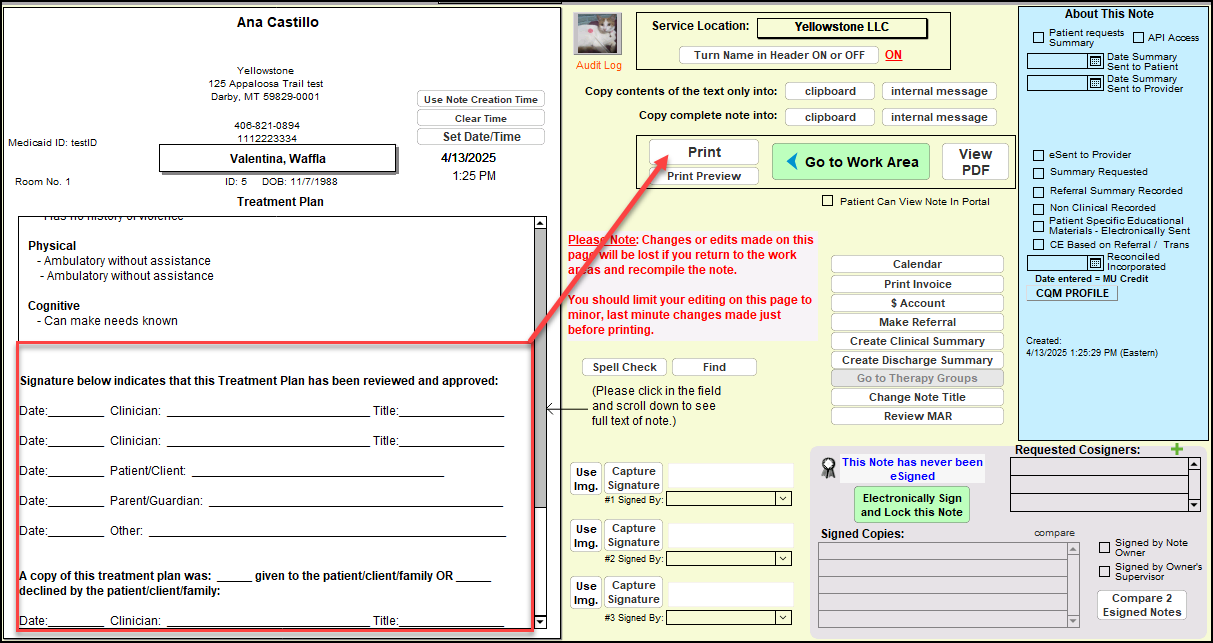This screenshot has height=643, width=1213.
Task: Click the patient photo thumbnail above Audit Log
Action: click(x=598, y=35)
